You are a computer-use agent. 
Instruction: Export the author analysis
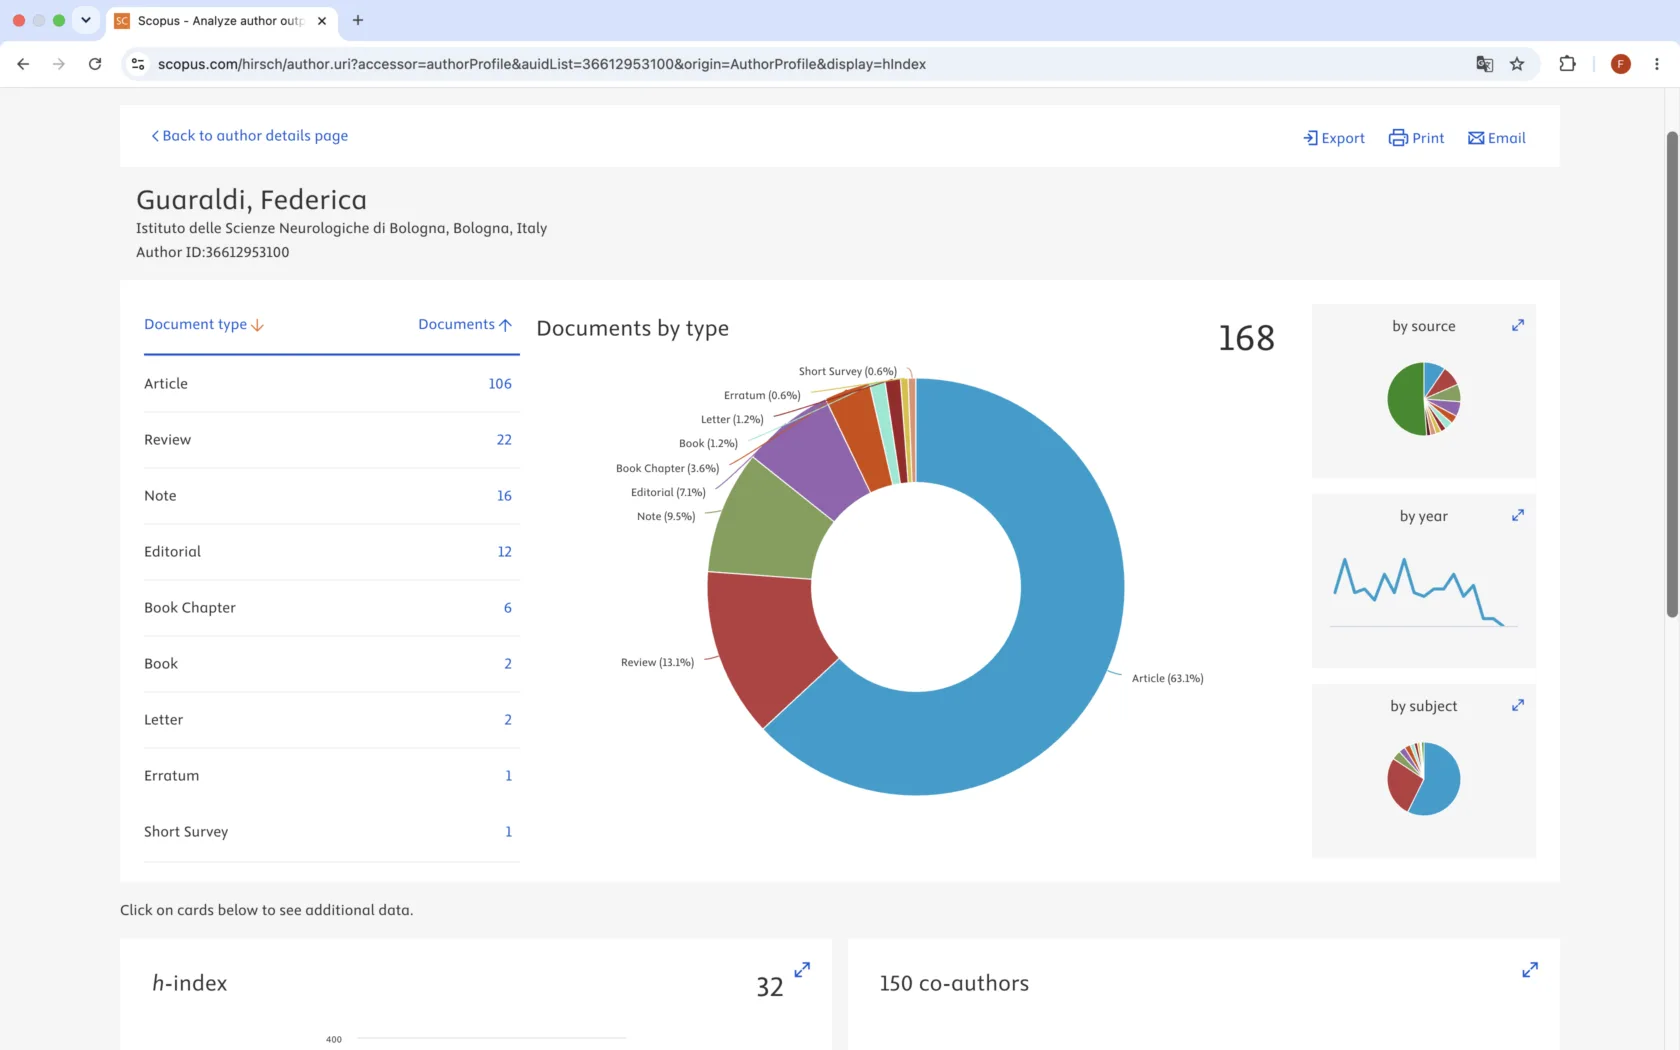click(x=1334, y=138)
